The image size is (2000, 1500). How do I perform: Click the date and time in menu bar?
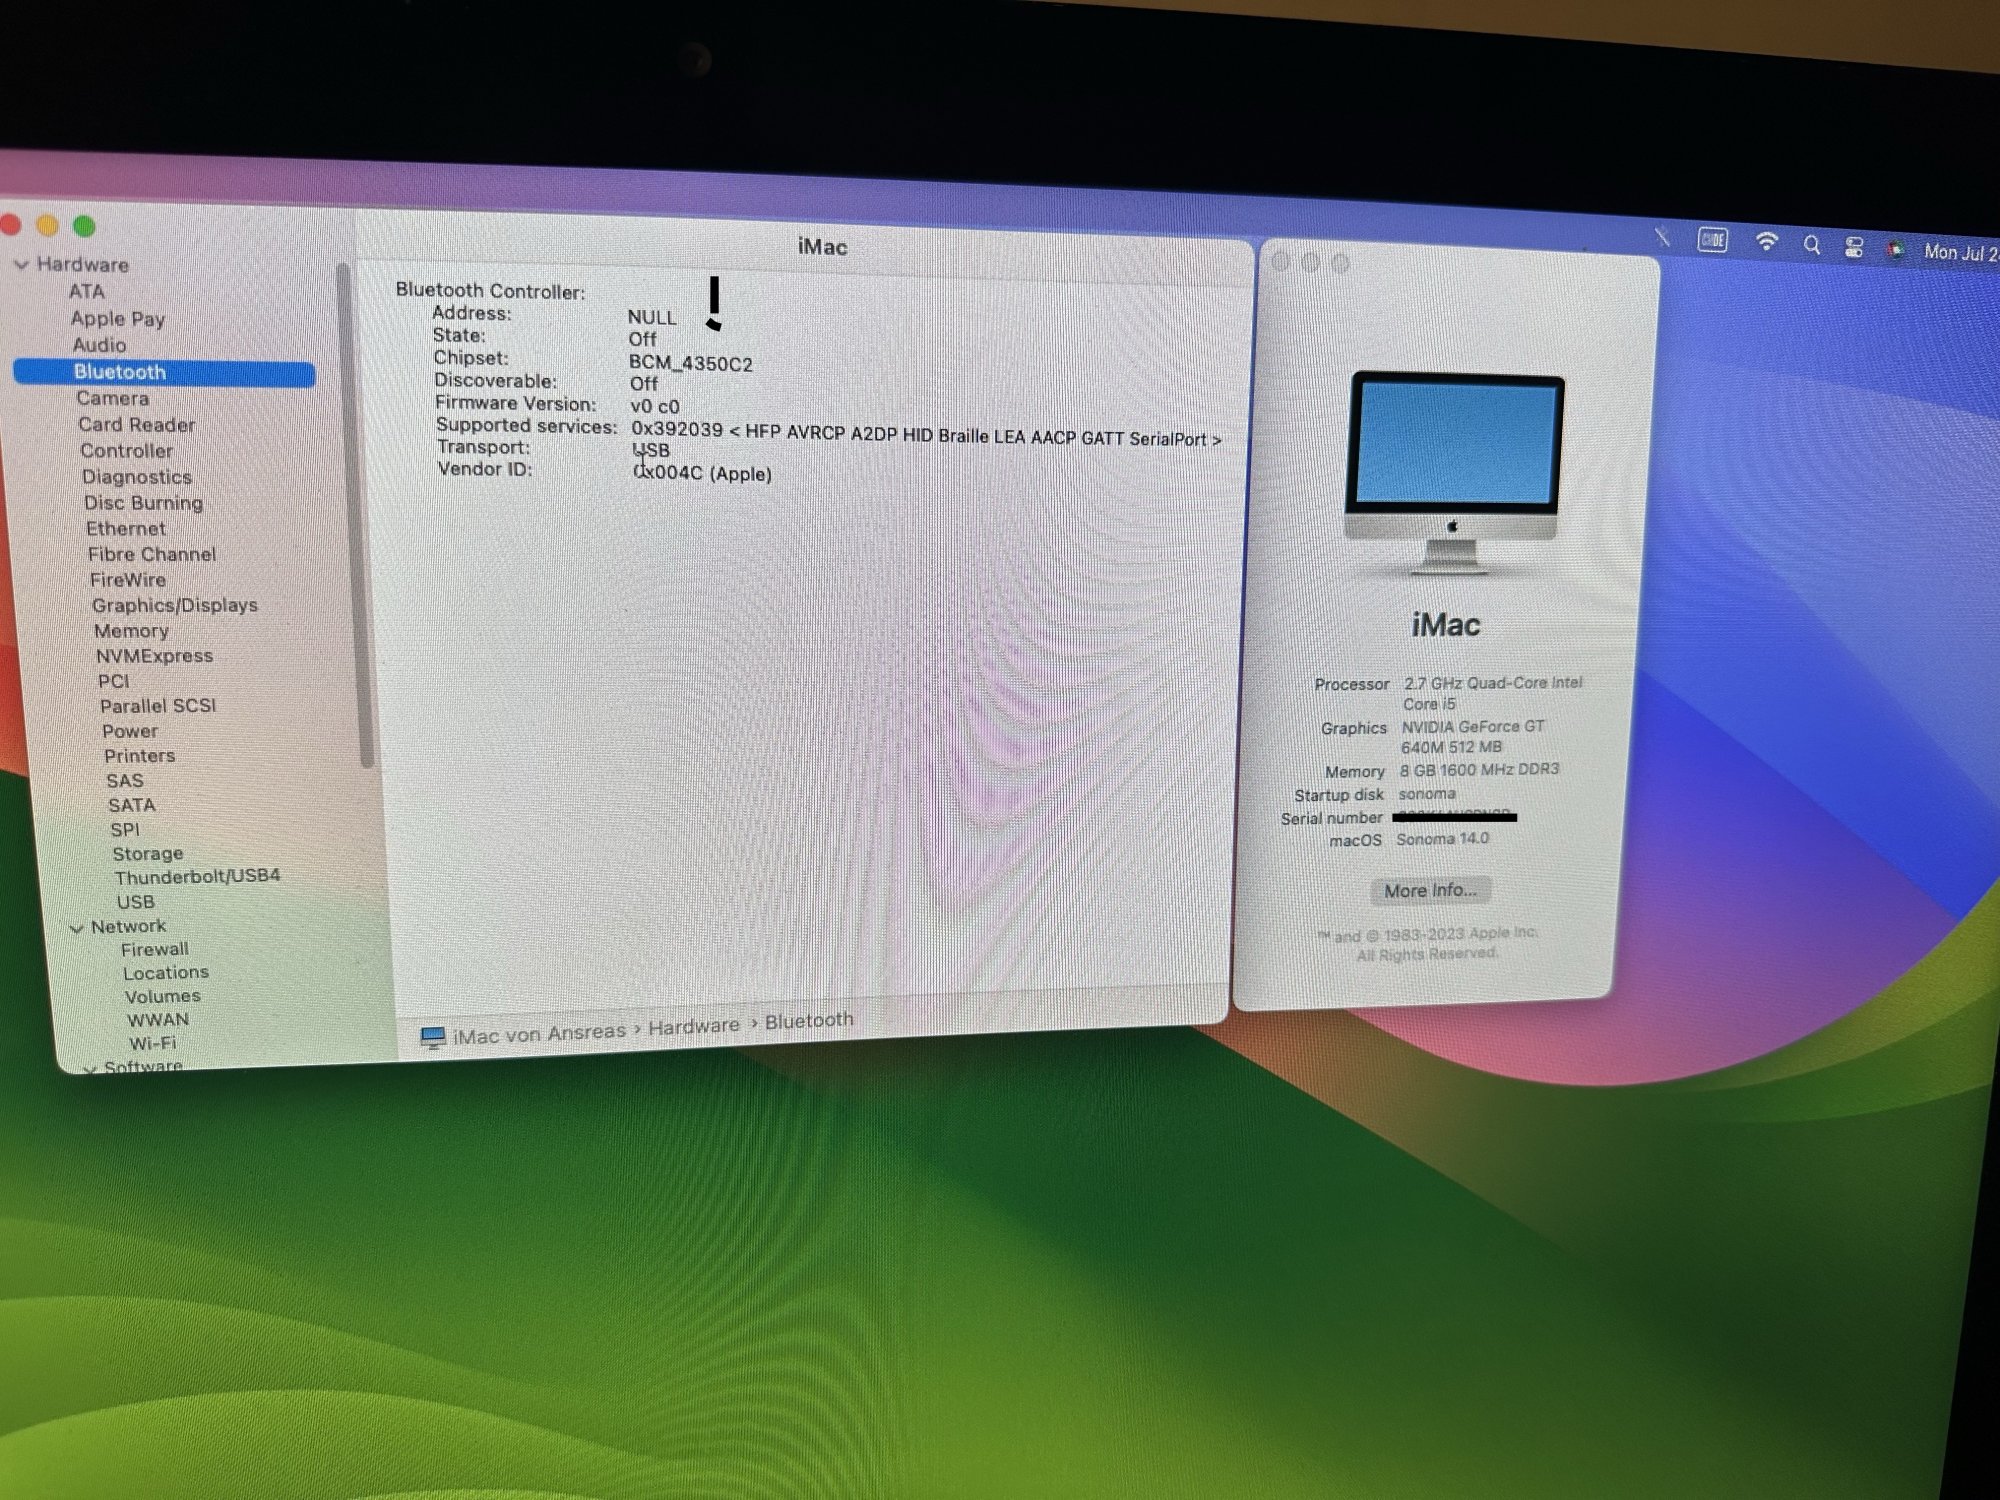(1958, 253)
